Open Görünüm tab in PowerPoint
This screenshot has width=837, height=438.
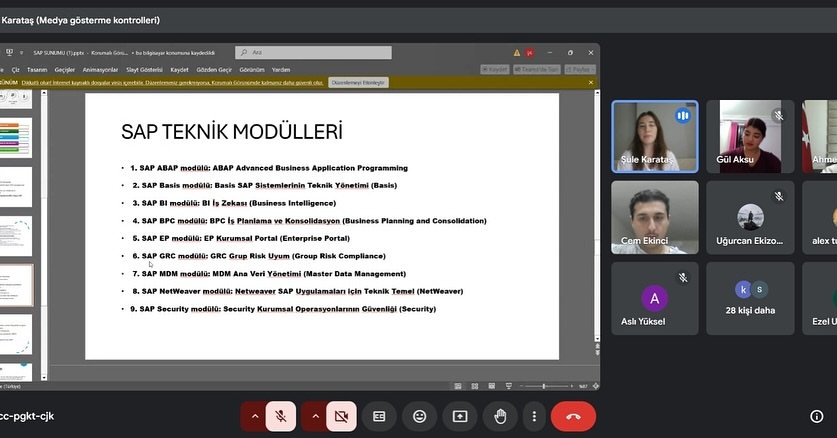pos(252,70)
